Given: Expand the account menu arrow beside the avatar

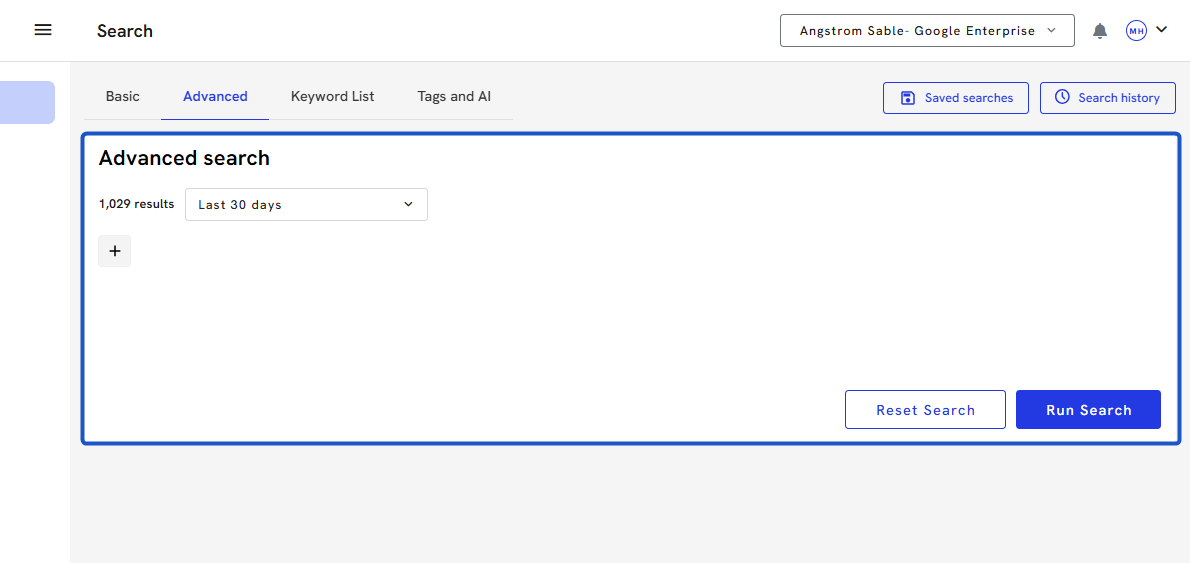Looking at the screenshot, I should click(x=1161, y=30).
